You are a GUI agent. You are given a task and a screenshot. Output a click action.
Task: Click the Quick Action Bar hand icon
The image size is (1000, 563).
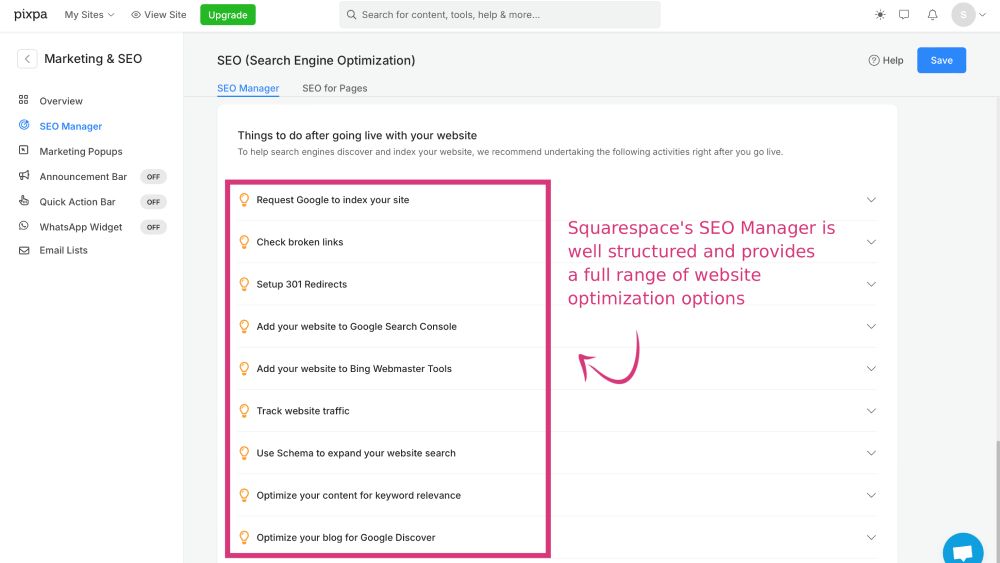pyautogui.click(x=24, y=200)
